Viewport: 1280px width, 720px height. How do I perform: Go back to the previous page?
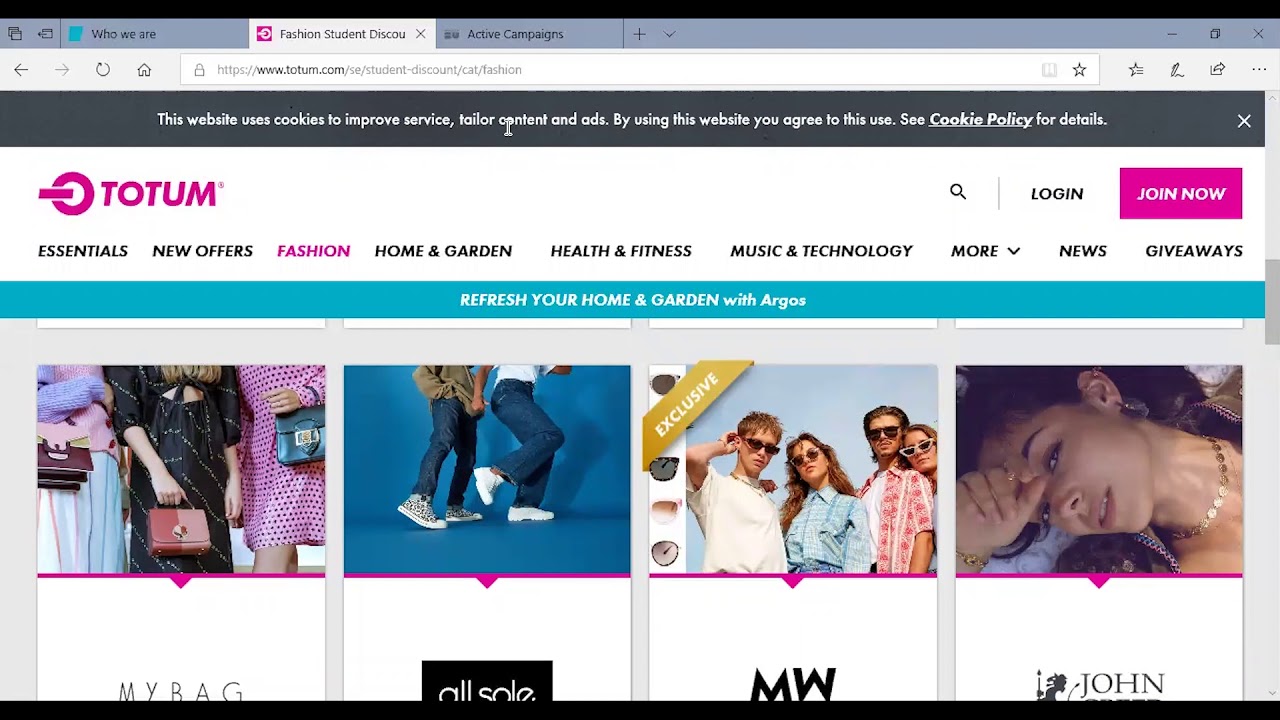click(21, 70)
